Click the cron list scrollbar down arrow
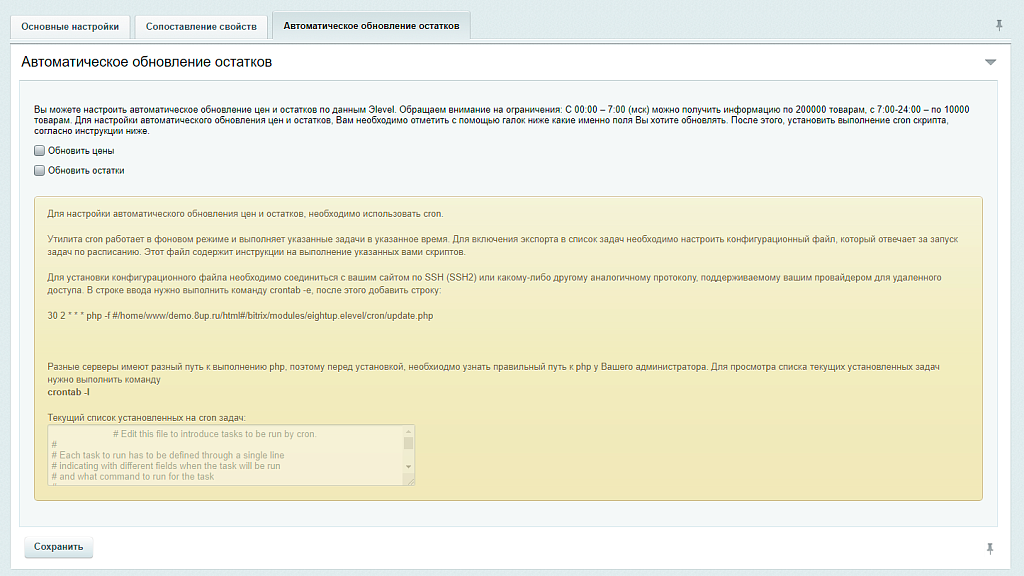 pyautogui.click(x=408, y=467)
